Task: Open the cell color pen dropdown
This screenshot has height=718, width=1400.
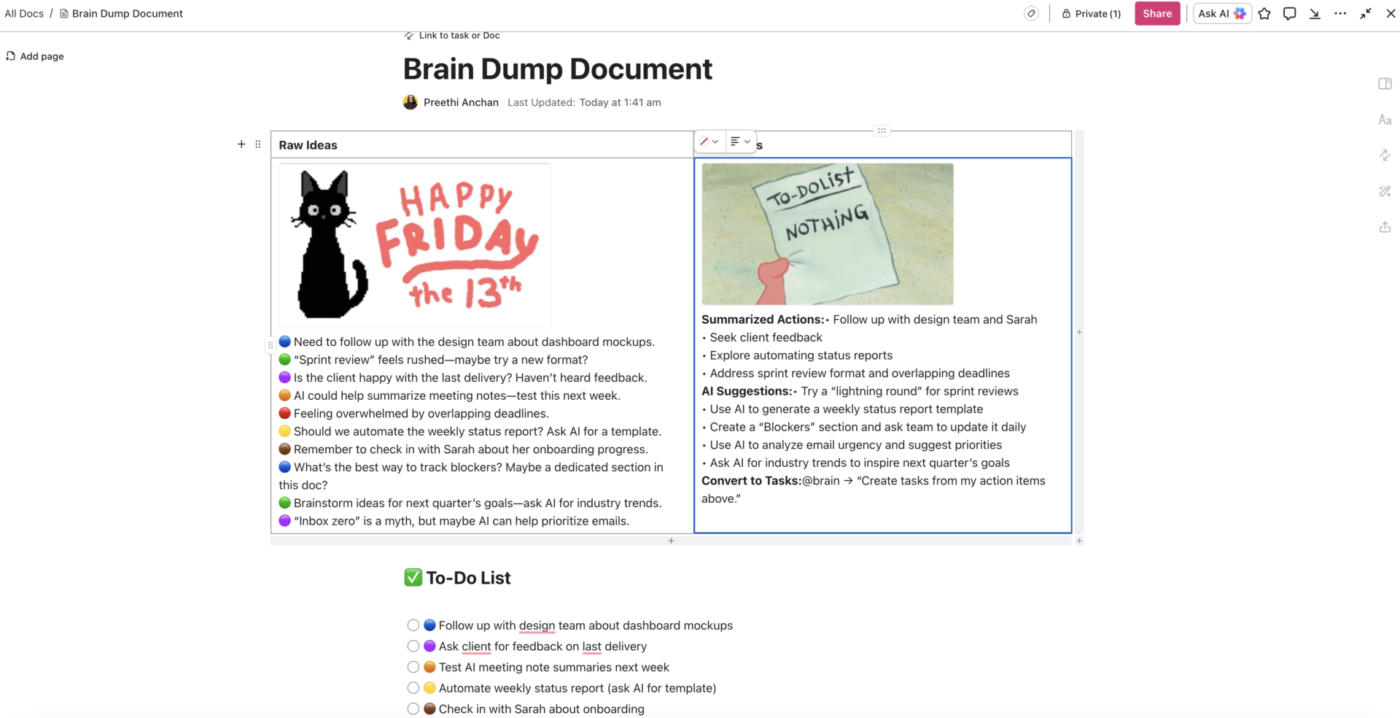Action: [709, 142]
